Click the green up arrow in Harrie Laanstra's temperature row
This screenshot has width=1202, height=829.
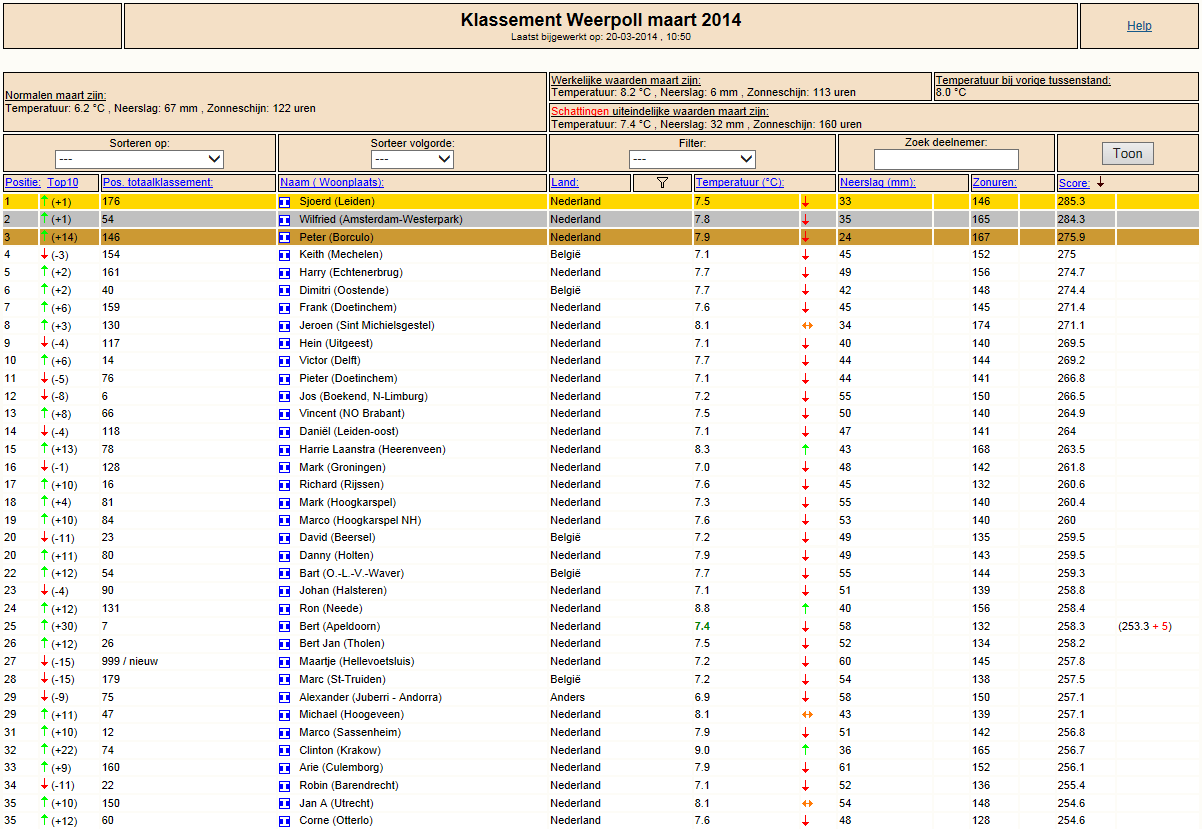(x=806, y=450)
